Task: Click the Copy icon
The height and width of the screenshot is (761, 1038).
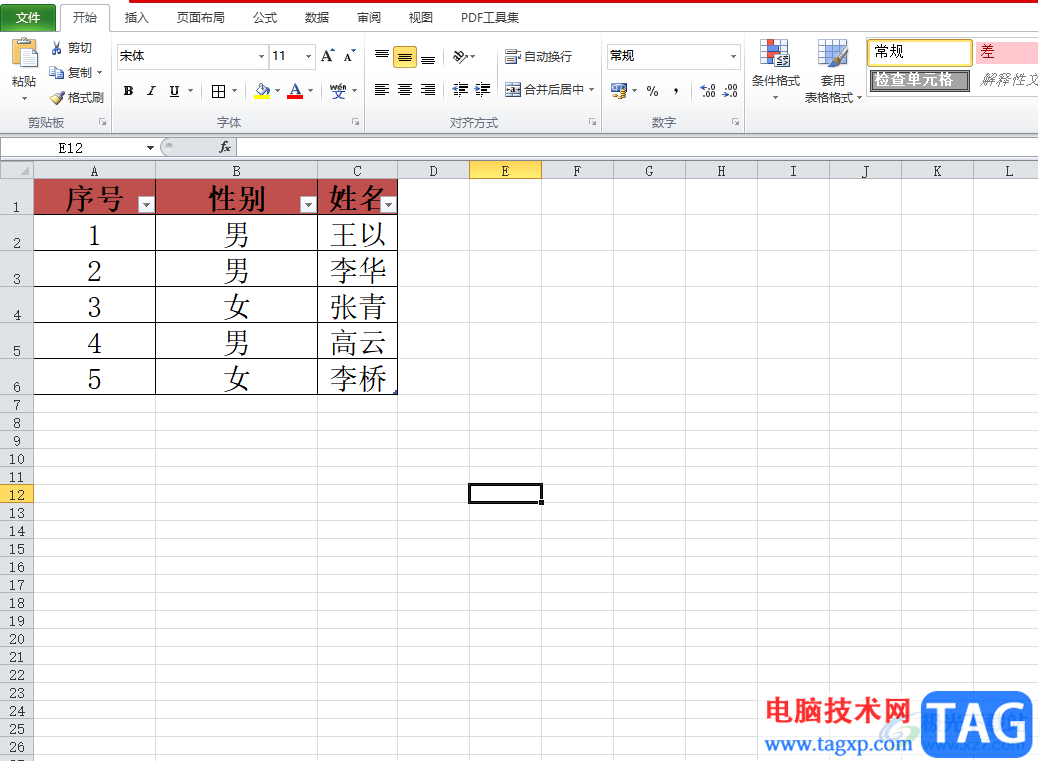Action: tap(57, 72)
